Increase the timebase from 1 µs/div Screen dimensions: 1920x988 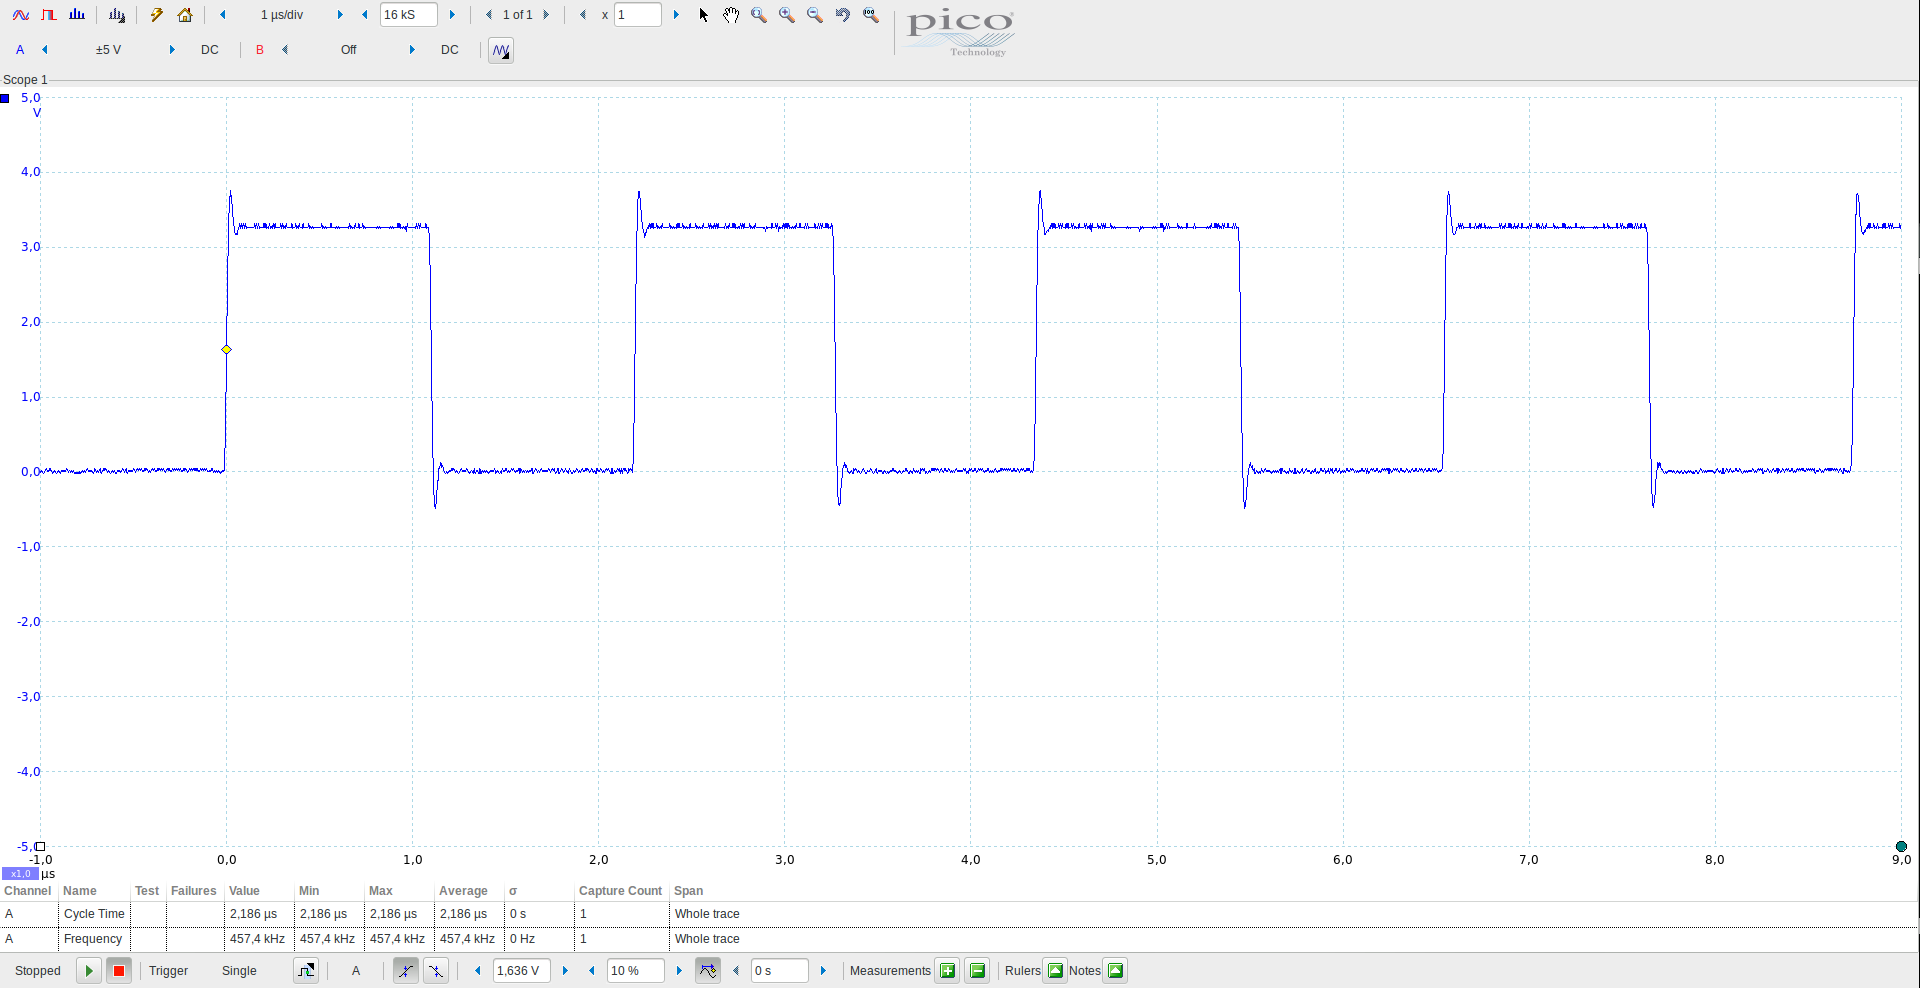(340, 15)
